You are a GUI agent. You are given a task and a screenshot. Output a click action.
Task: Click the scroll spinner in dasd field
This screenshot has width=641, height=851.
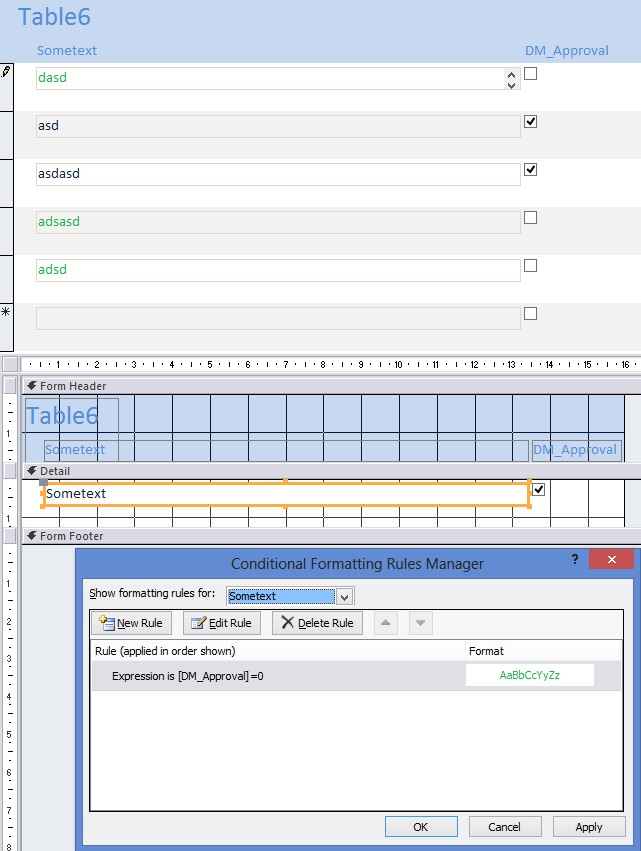tap(511, 79)
